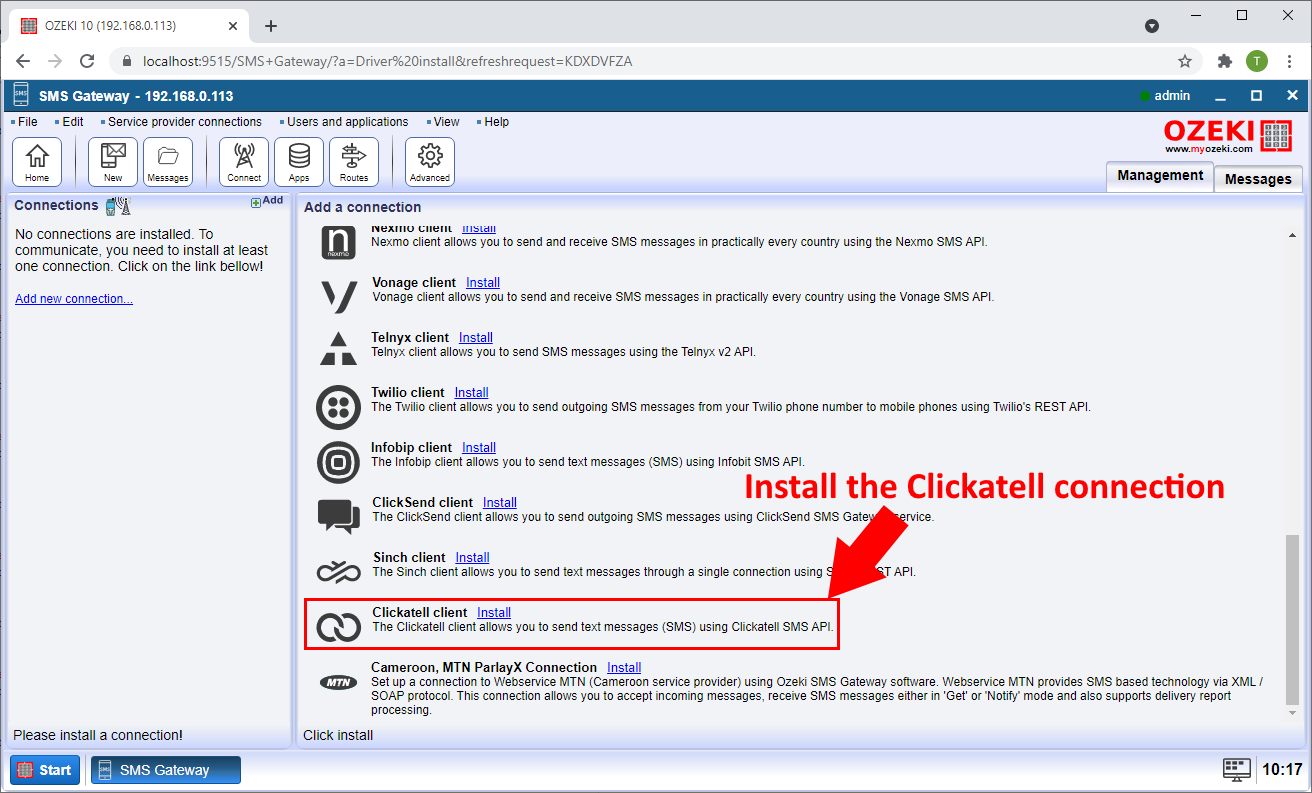Open the View menu
The width and height of the screenshot is (1312, 793).
(x=446, y=122)
